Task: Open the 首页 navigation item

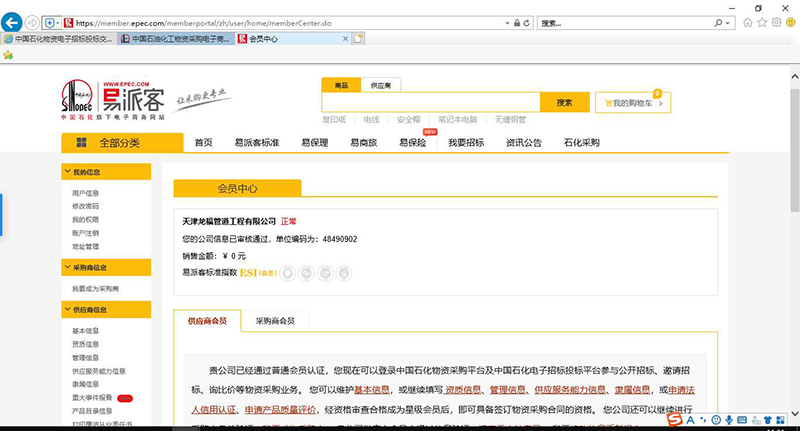Action: point(204,143)
